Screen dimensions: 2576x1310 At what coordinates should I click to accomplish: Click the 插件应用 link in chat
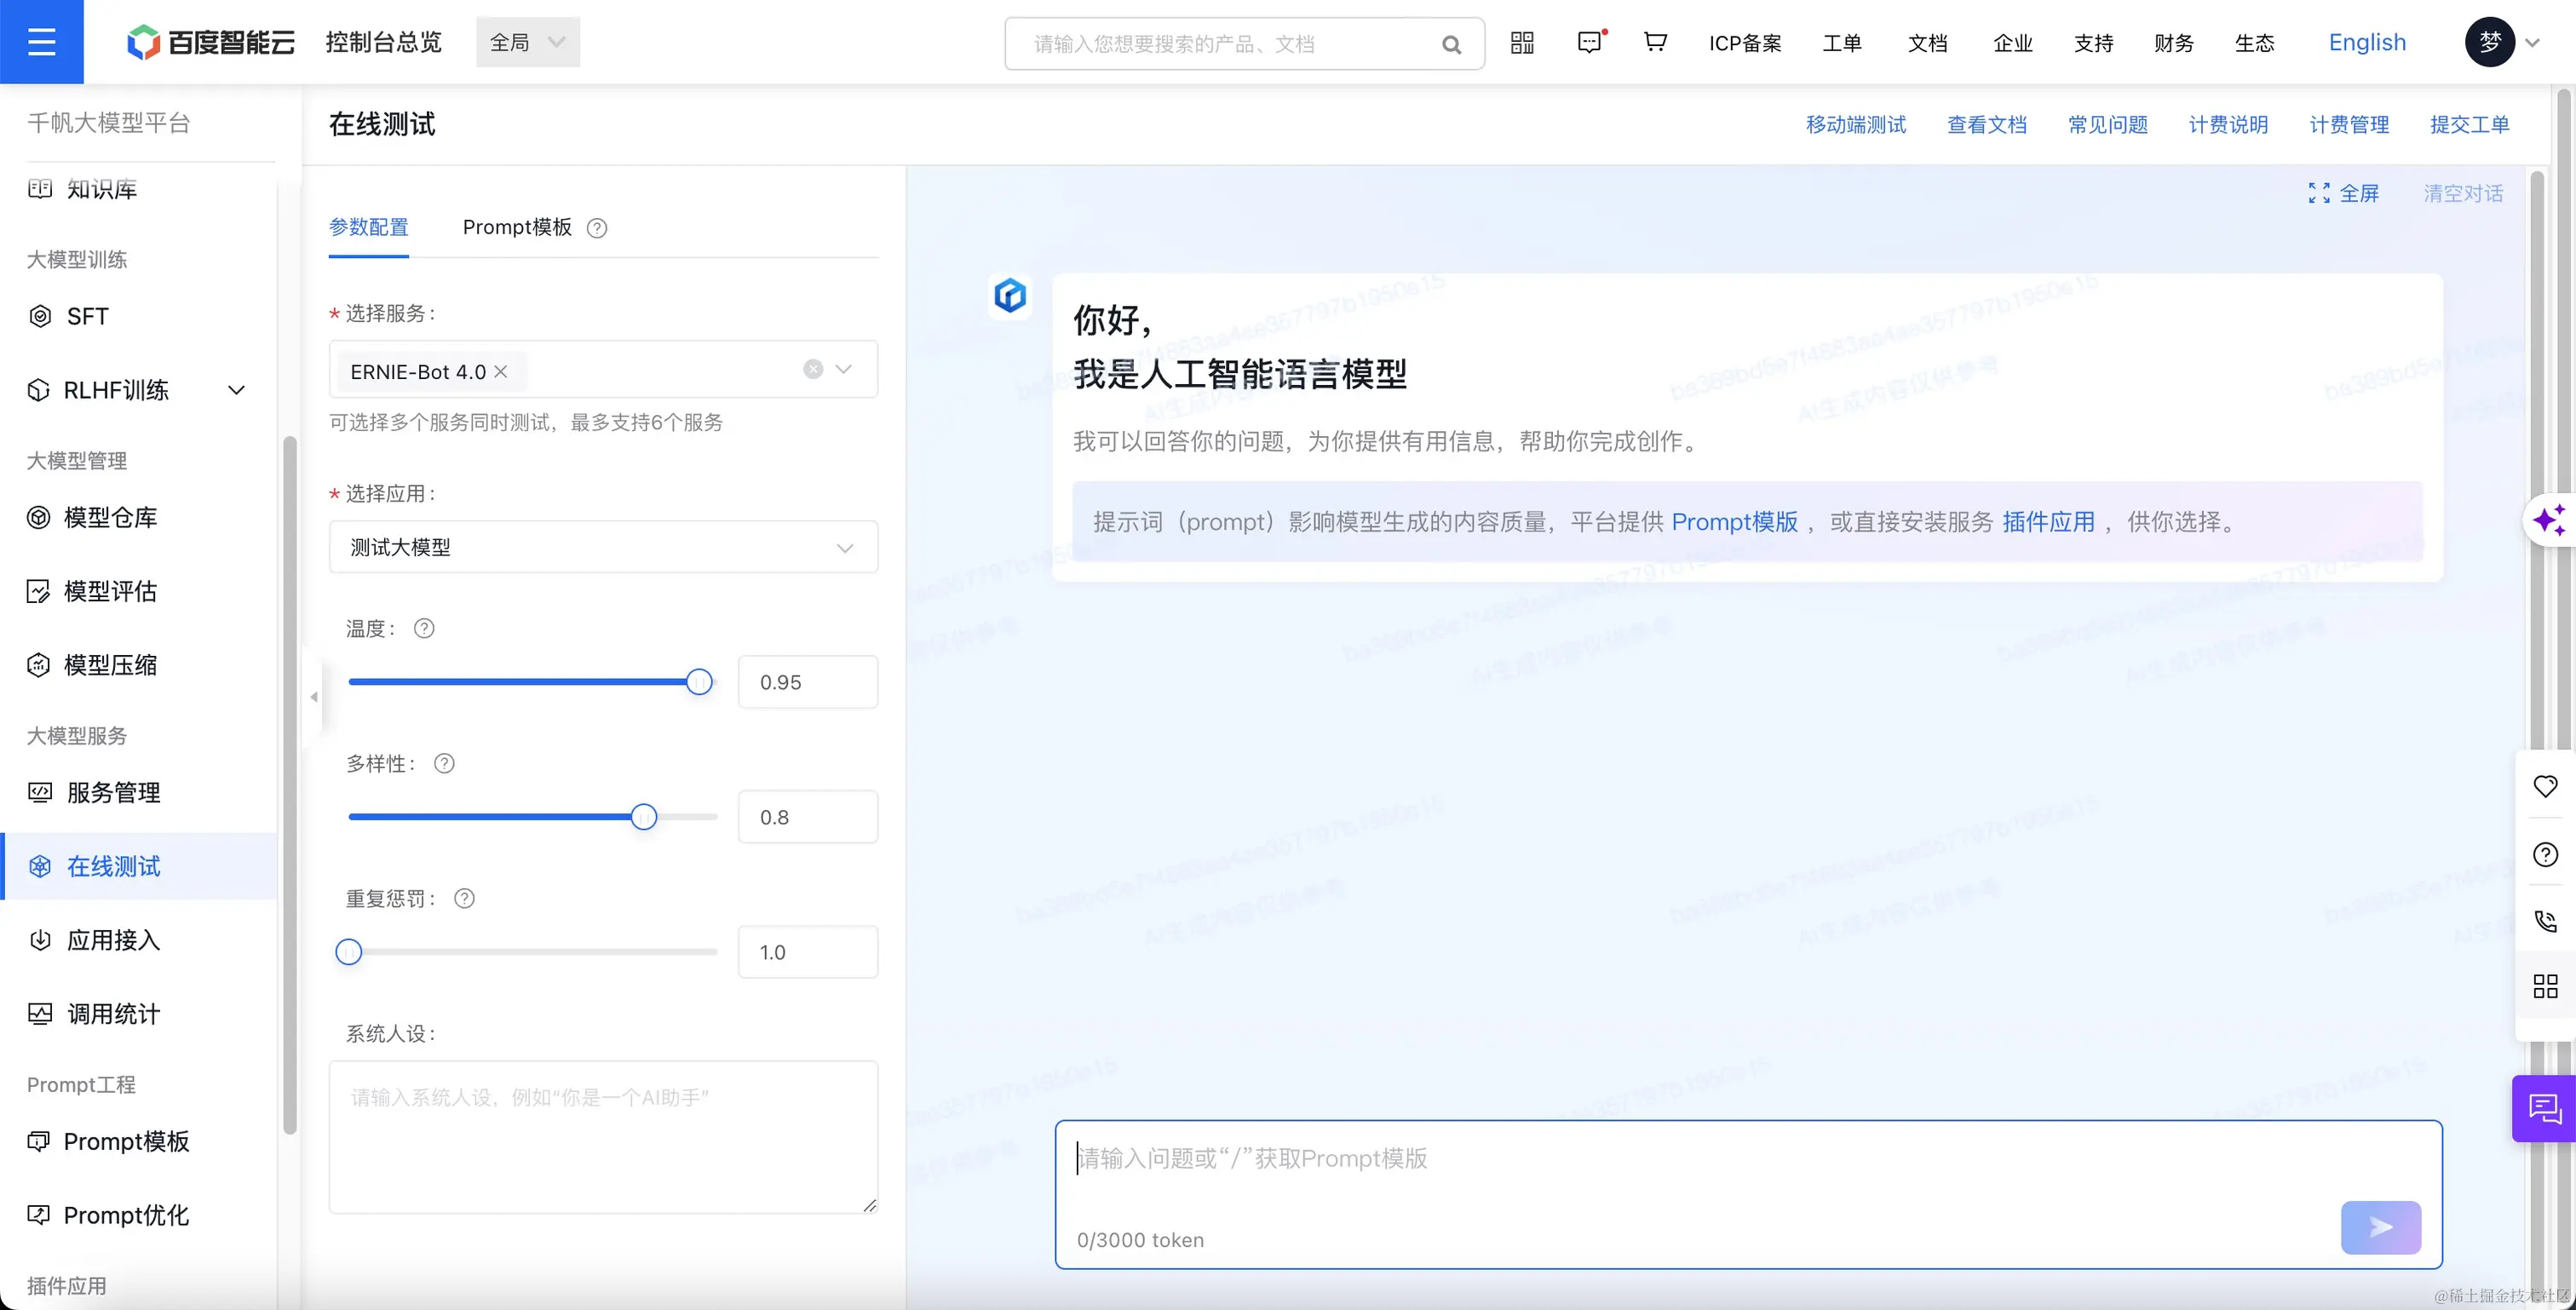click(x=2048, y=521)
